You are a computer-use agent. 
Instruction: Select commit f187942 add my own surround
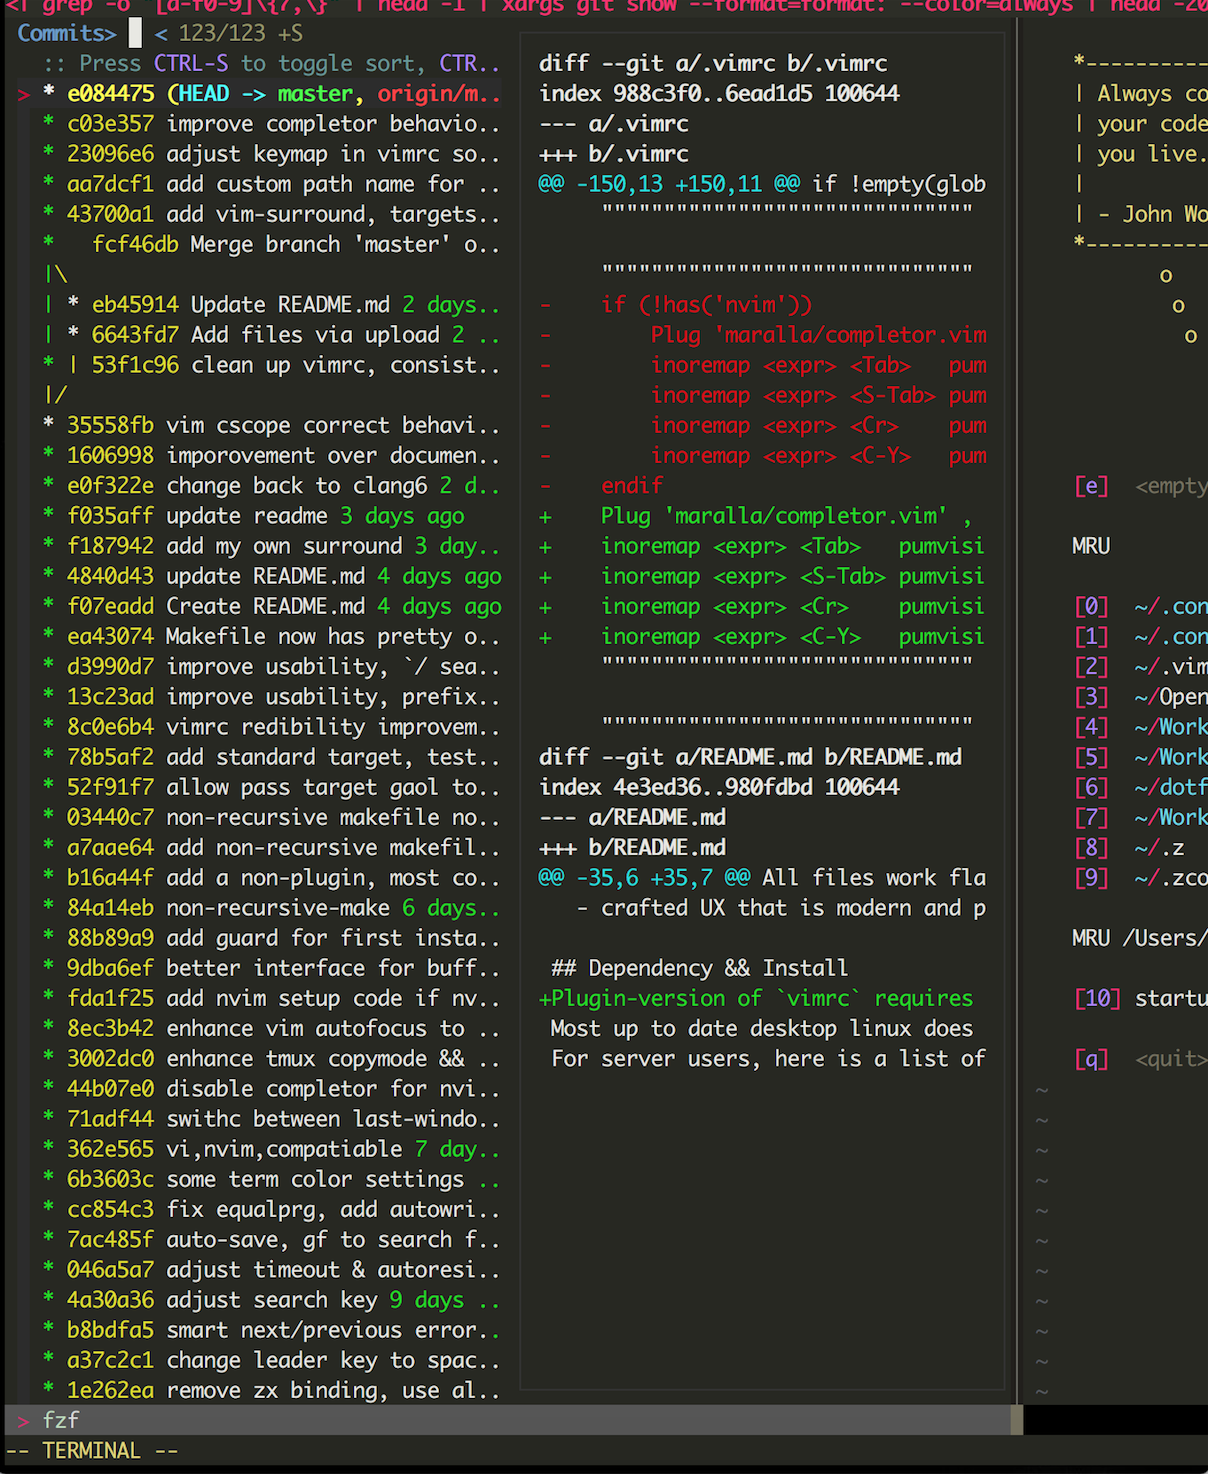270,546
